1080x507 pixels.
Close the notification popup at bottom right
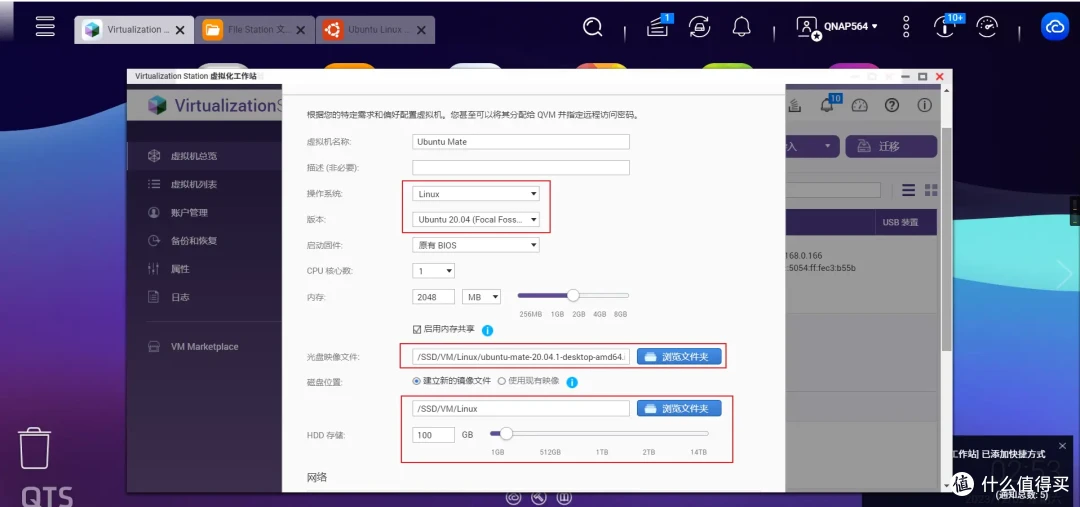(x=1062, y=446)
